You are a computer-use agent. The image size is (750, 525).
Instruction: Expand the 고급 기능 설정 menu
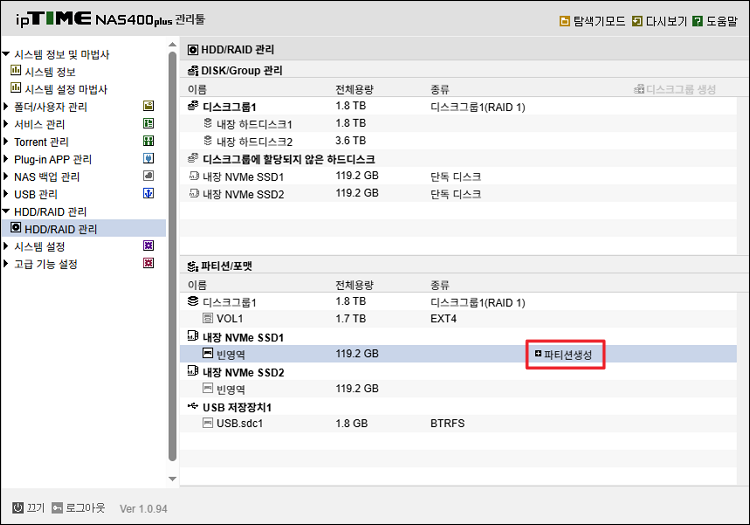pyautogui.click(x=6, y=265)
